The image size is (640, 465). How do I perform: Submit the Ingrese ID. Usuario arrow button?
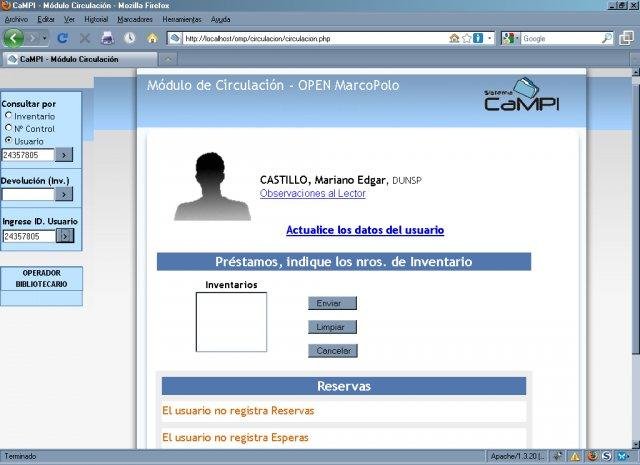(65, 236)
